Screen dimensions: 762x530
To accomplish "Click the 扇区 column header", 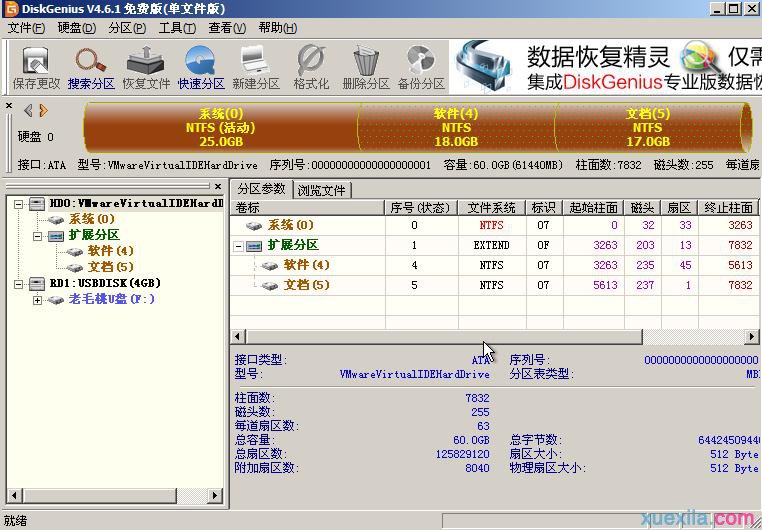I will click(x=679, y=208).
